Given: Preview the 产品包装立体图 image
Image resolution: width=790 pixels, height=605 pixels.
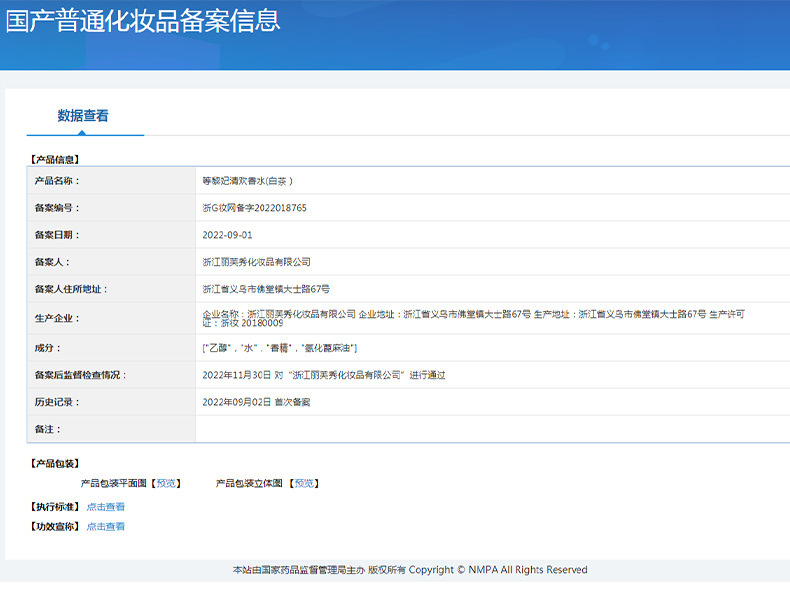Looking at the screenshot, I should 304,483.
